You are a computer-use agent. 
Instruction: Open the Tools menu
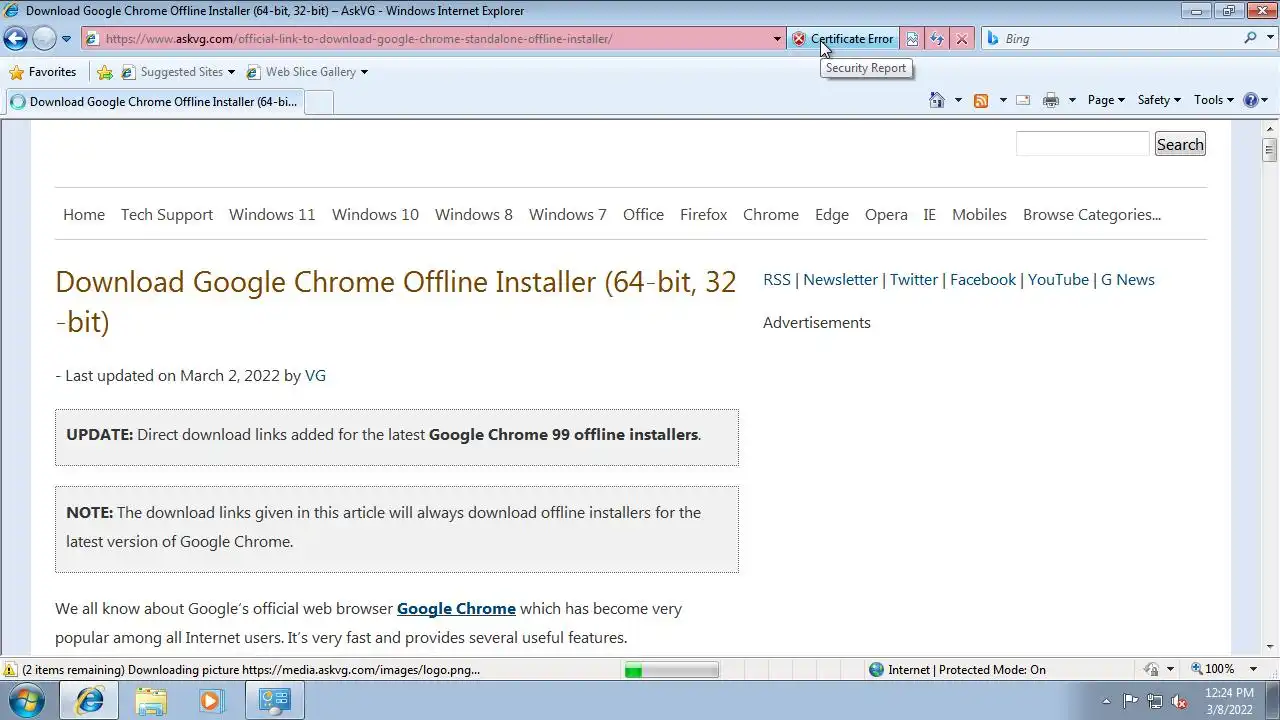point(1214,100)
